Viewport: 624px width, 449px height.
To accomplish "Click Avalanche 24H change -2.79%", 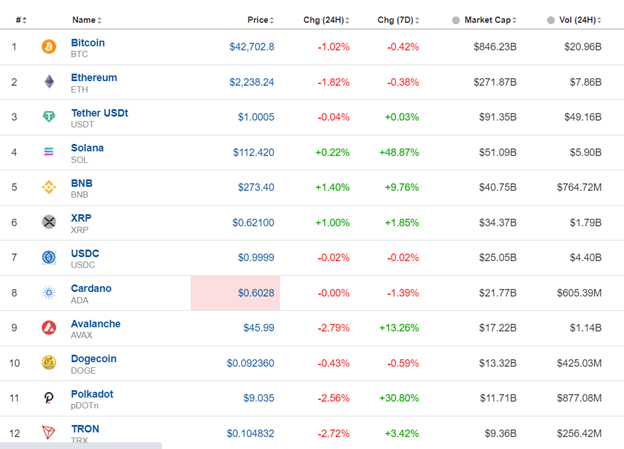I will [333, 328].
